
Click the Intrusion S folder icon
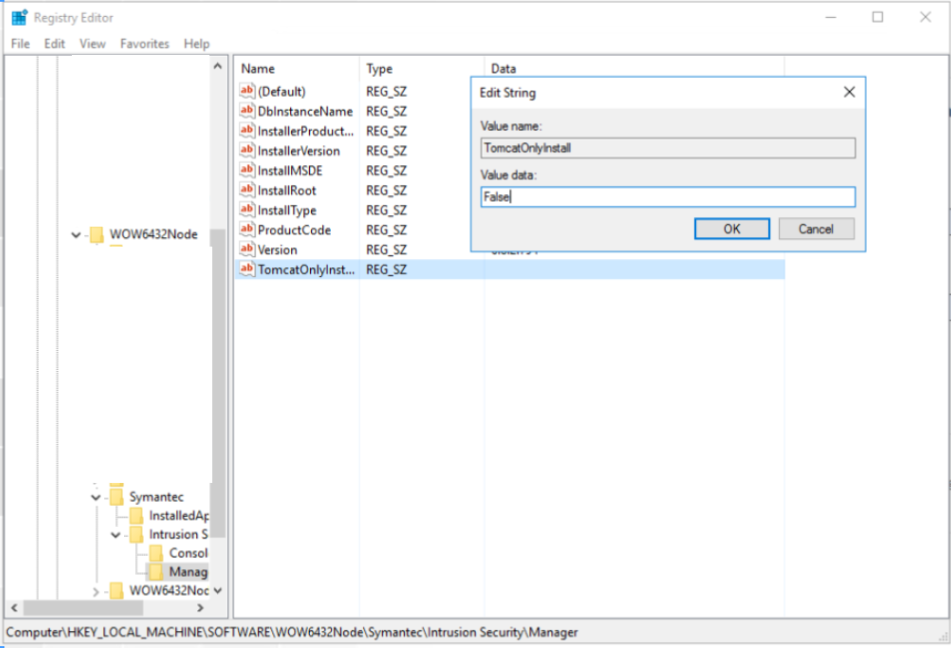tap(136, 534)
